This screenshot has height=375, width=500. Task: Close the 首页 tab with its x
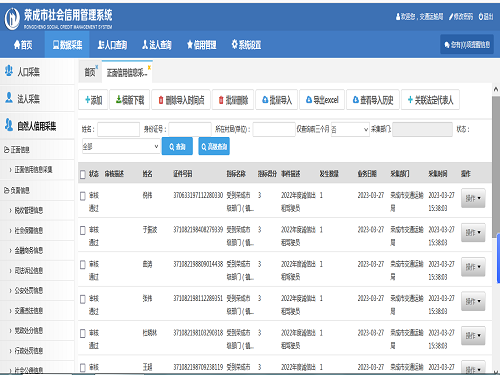97,67
